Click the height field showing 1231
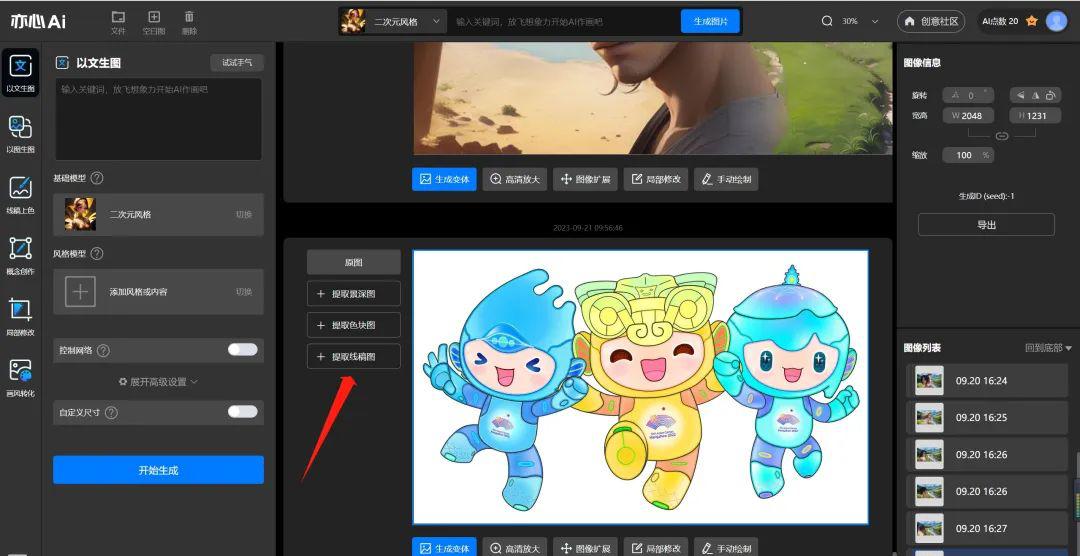1080x556 pixels. click(x=1035, y=116)
